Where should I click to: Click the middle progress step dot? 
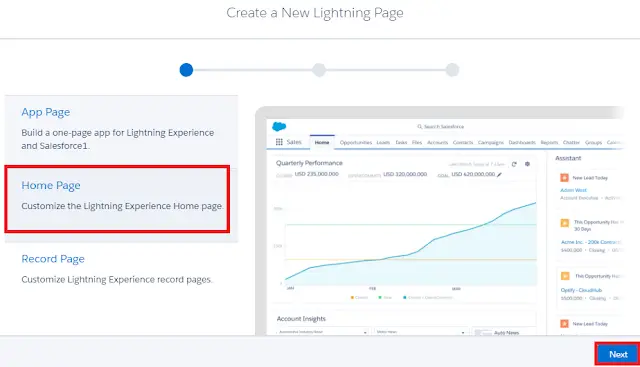[319, 70]
